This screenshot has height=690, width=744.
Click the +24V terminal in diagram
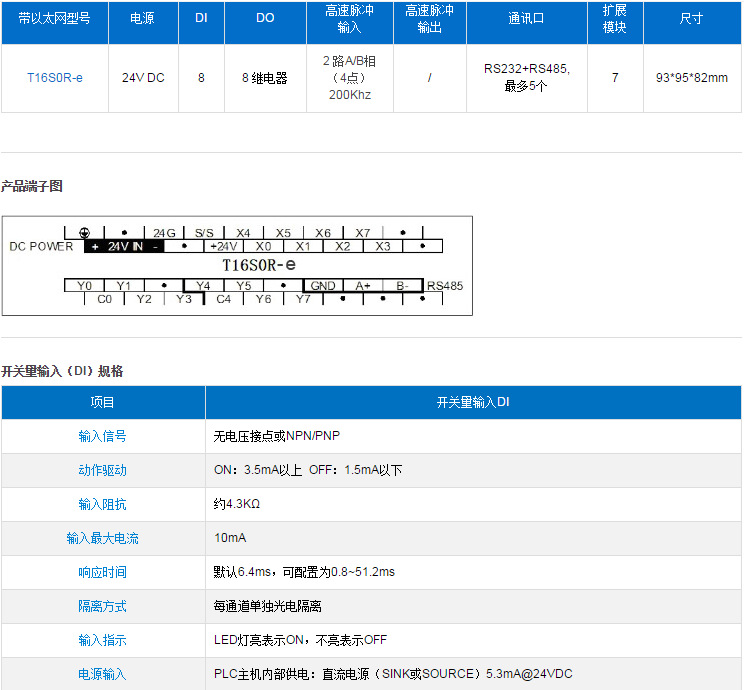[223, 247]
